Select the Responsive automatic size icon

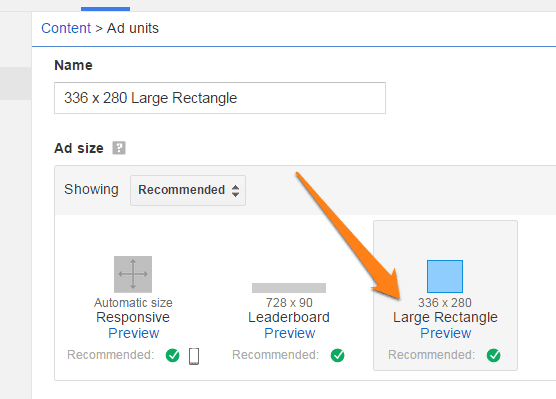tap(133, 274)
